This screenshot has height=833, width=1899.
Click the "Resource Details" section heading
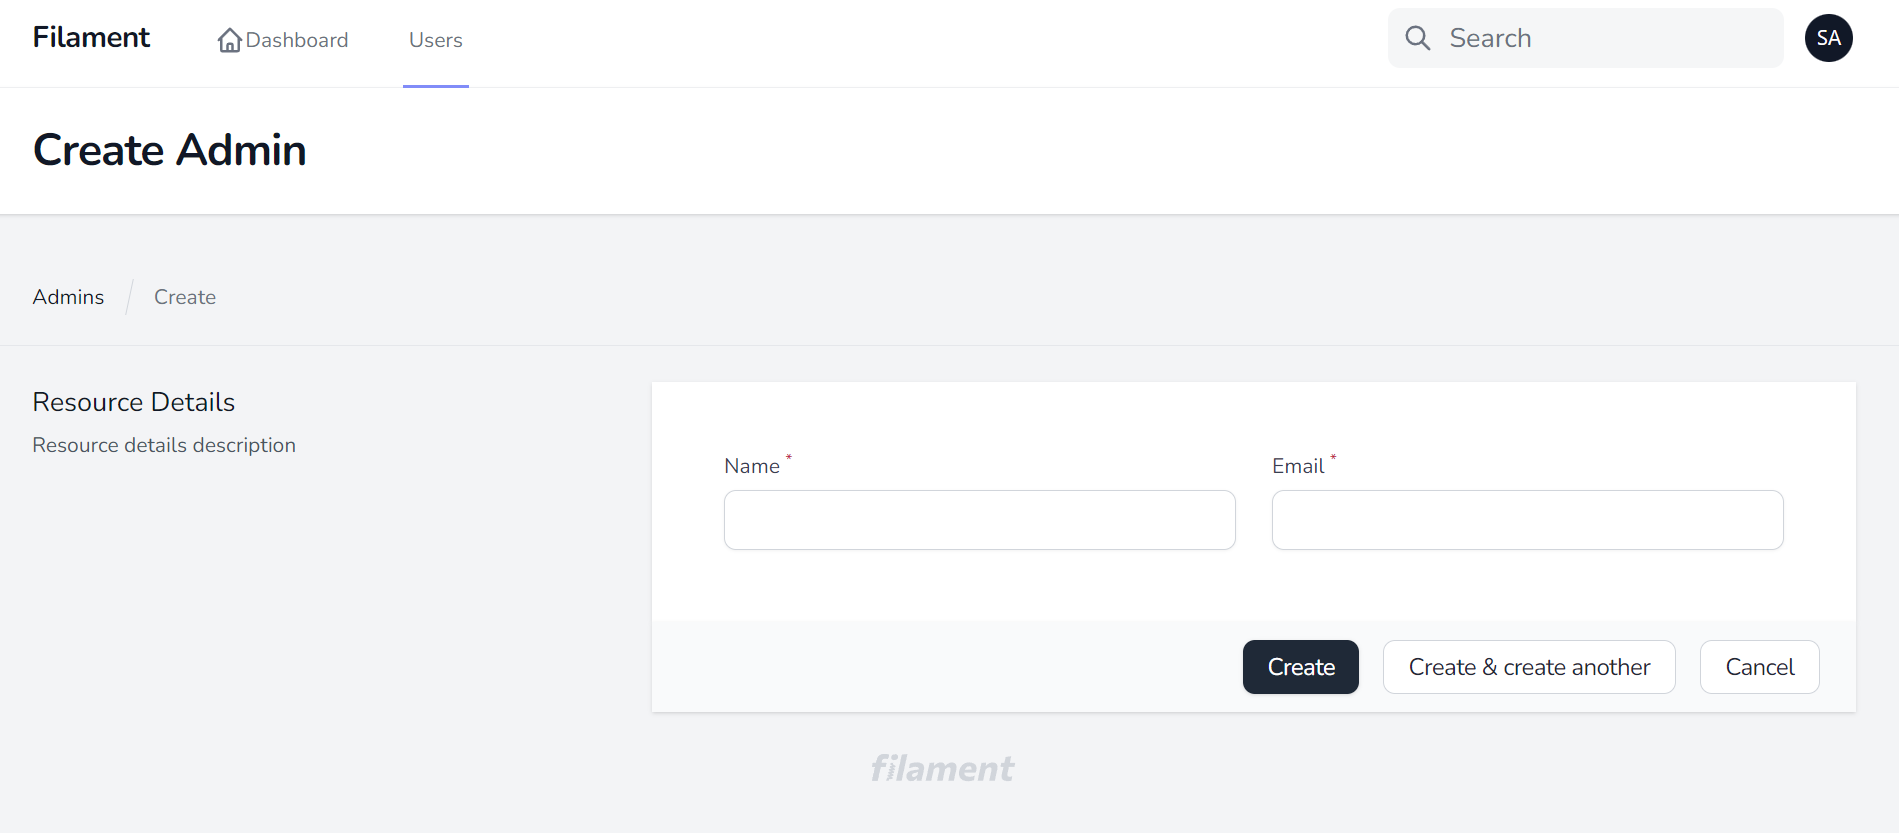tap(133, 401)
